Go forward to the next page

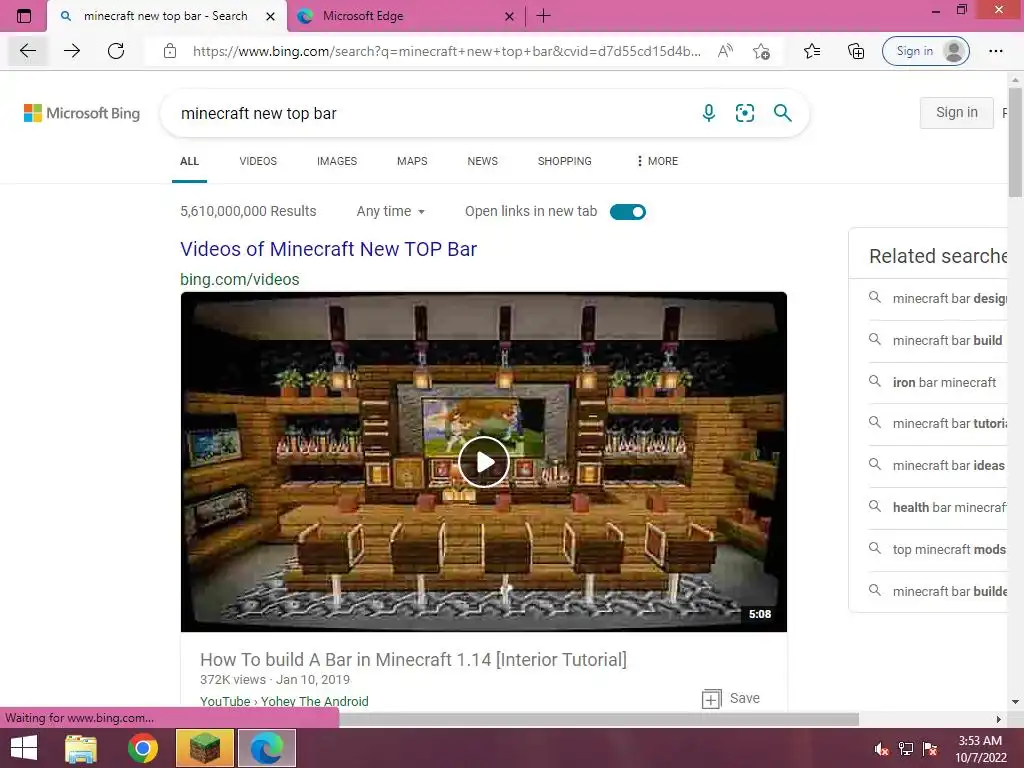tap(72, 51)
